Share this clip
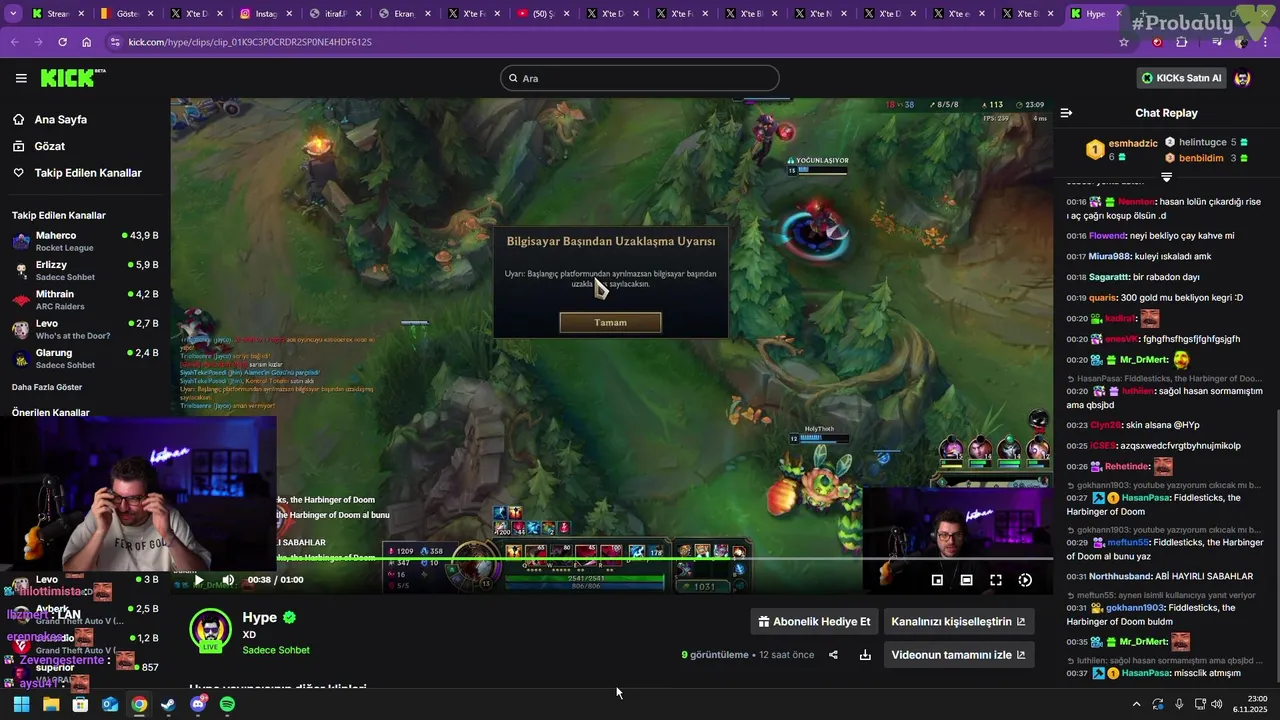The image size is (1280, 720). click(833, 655)
